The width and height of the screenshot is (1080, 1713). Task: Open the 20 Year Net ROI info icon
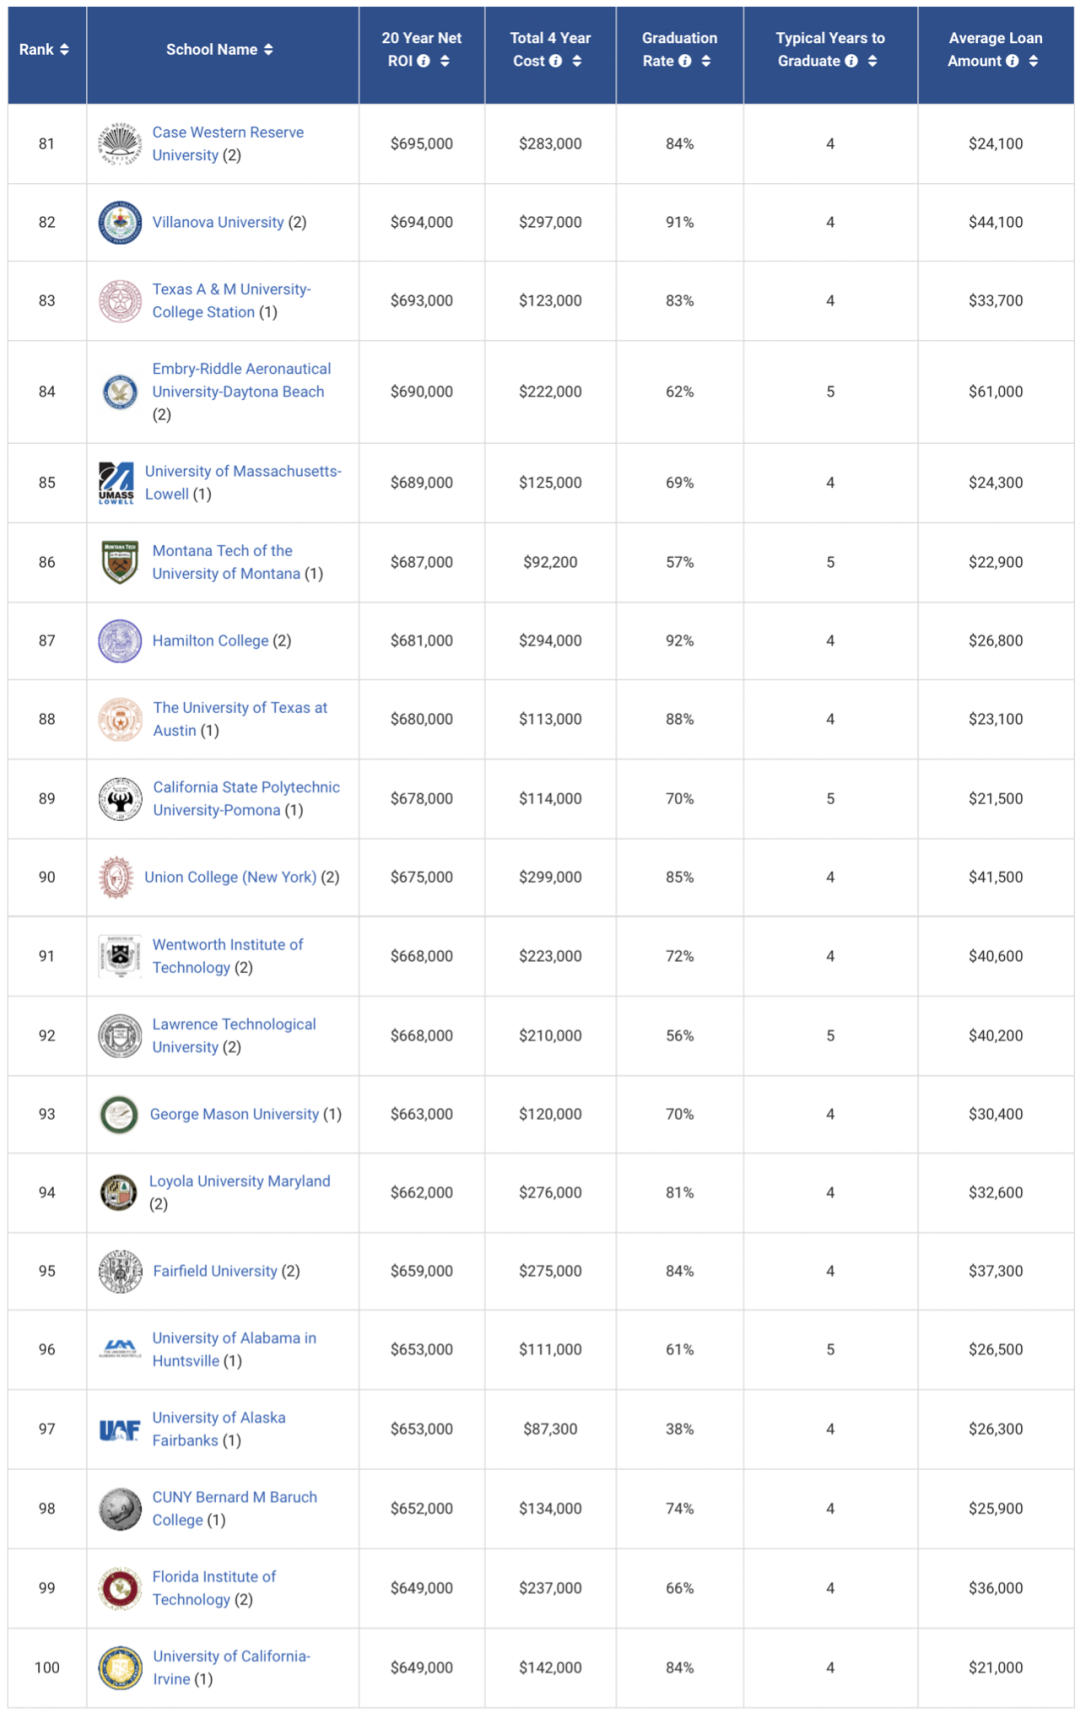tap(423, 61)
